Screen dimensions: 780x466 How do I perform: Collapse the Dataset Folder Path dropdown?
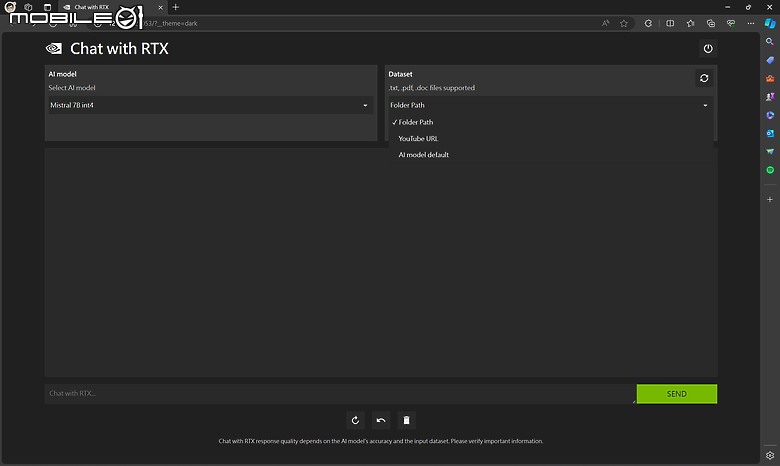(x=550, y=105)
